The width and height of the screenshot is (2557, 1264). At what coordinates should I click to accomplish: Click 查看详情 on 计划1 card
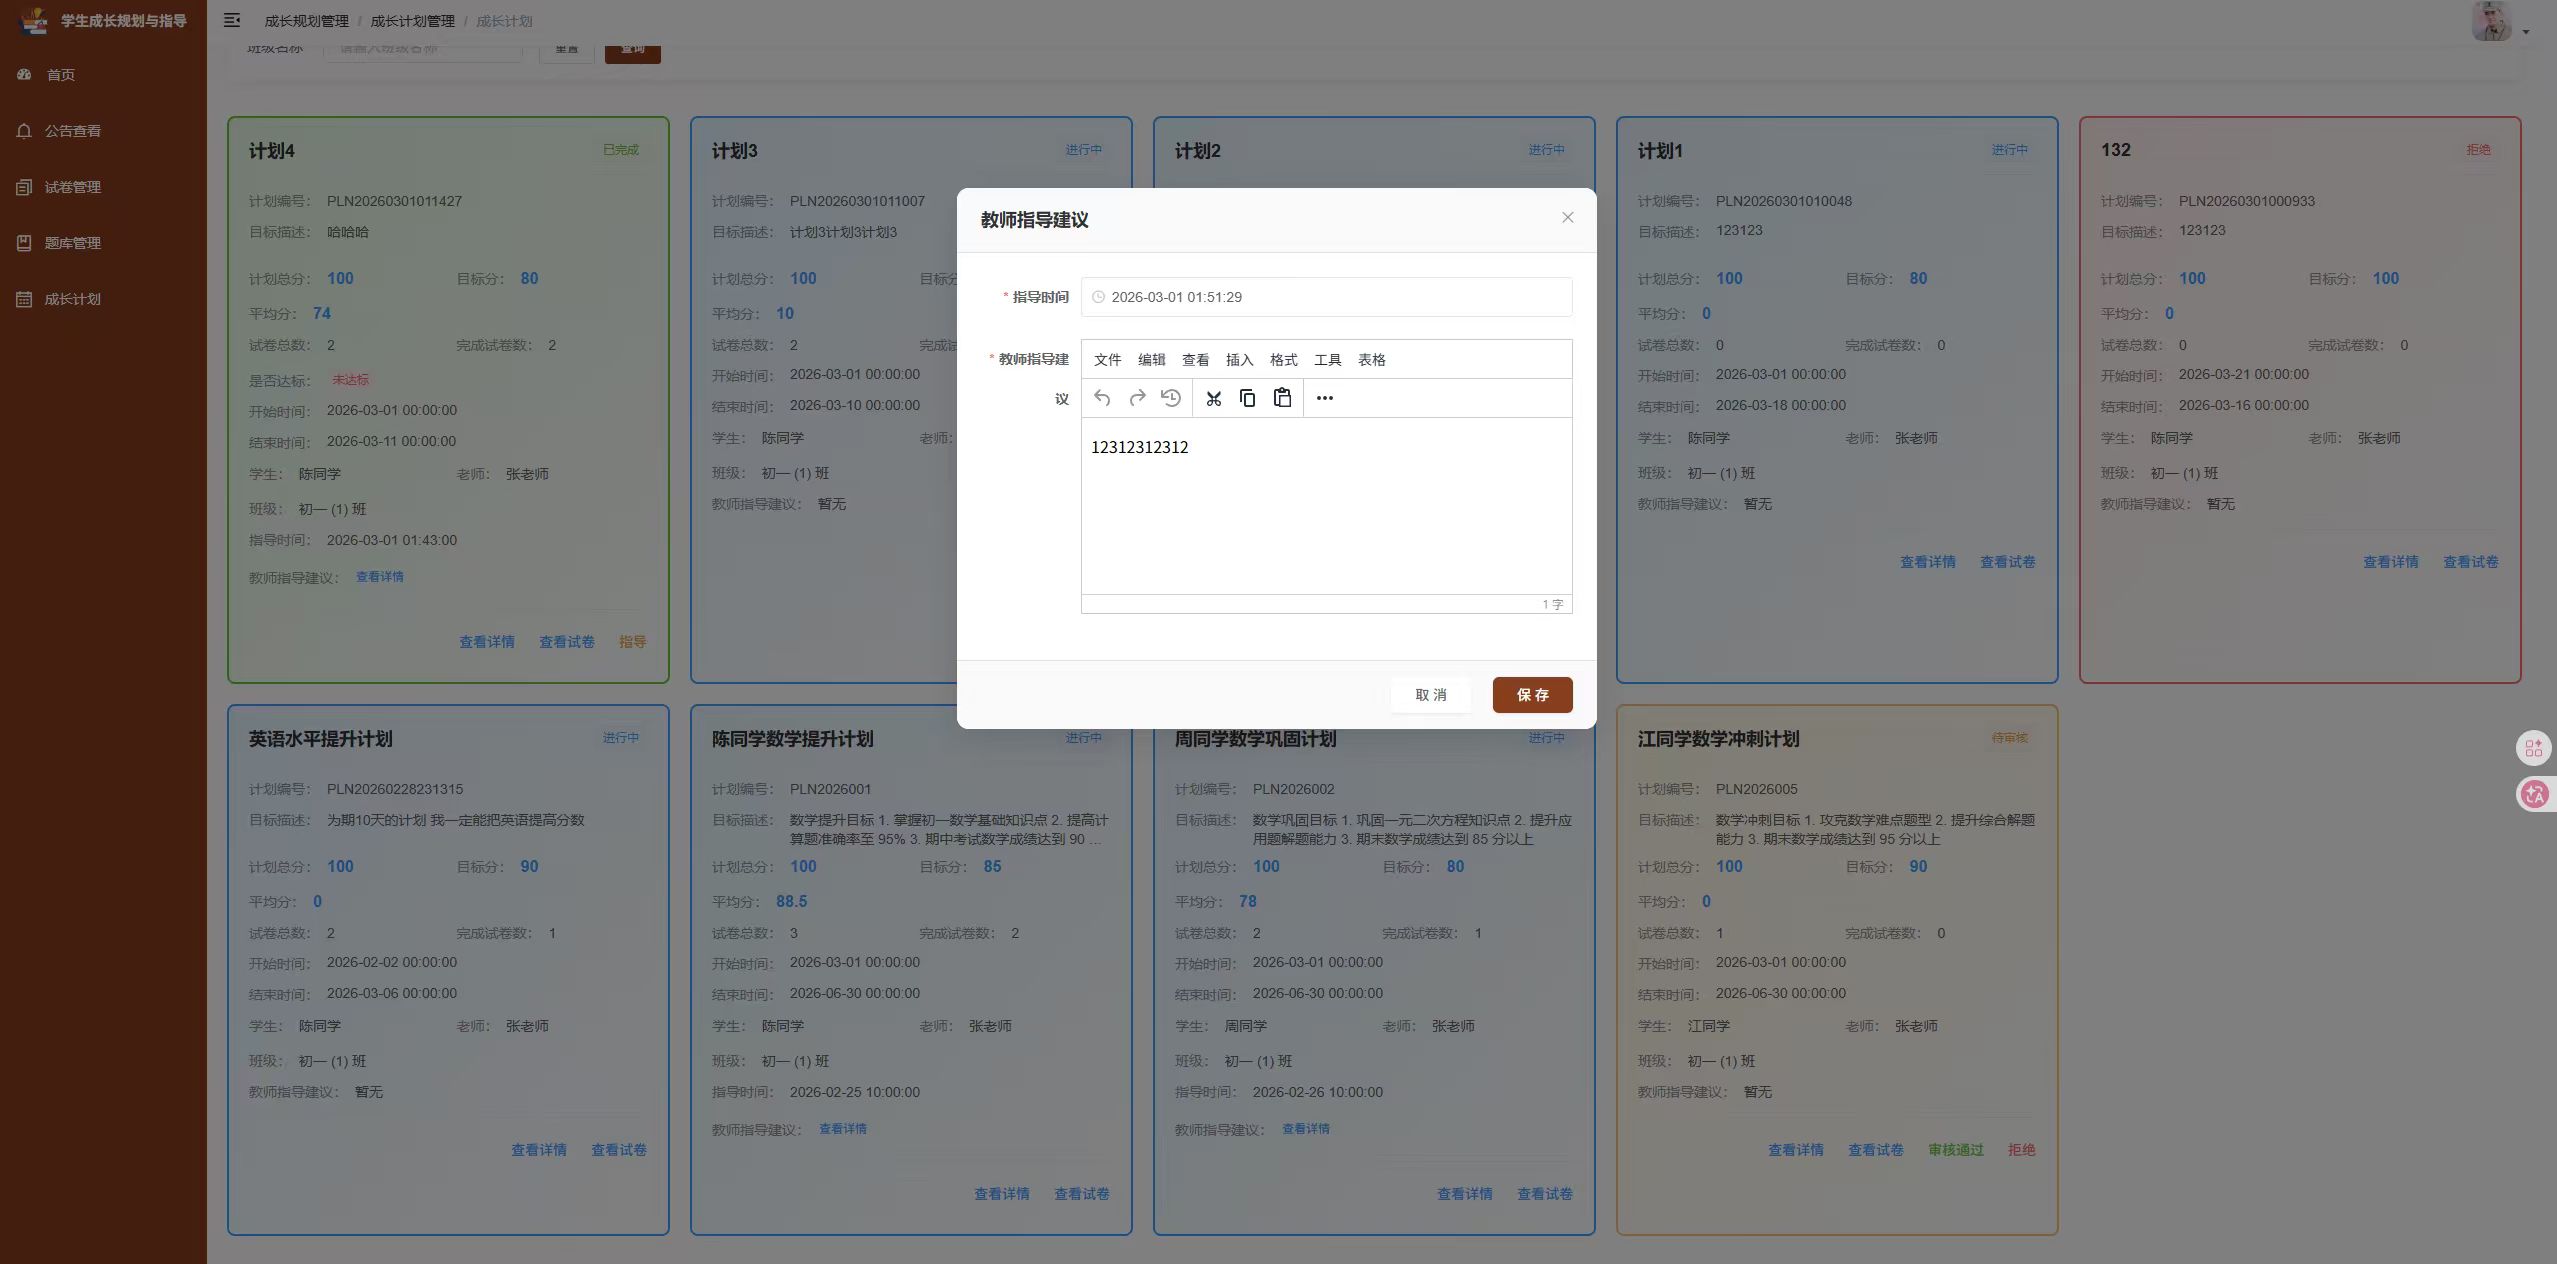[1928, 562]
